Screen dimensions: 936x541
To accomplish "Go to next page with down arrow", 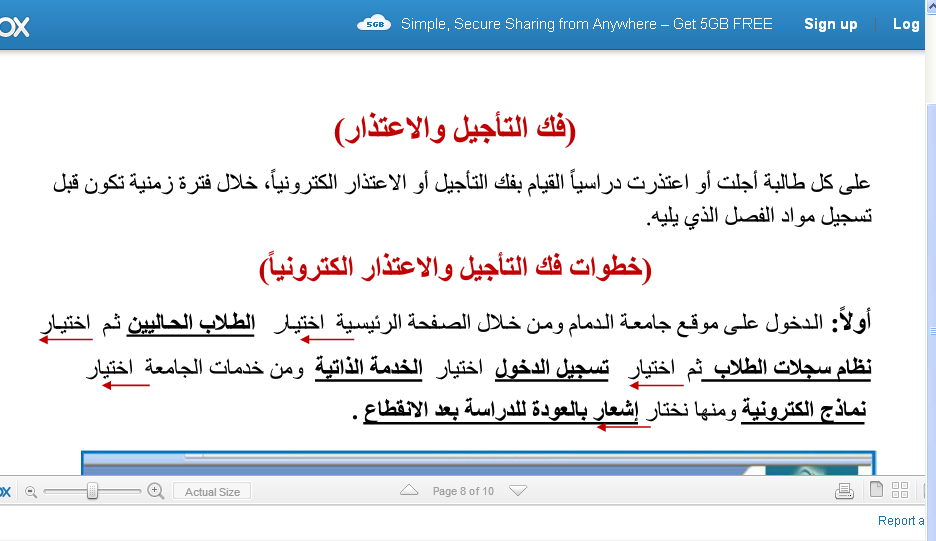I will [x=518, y=491].
